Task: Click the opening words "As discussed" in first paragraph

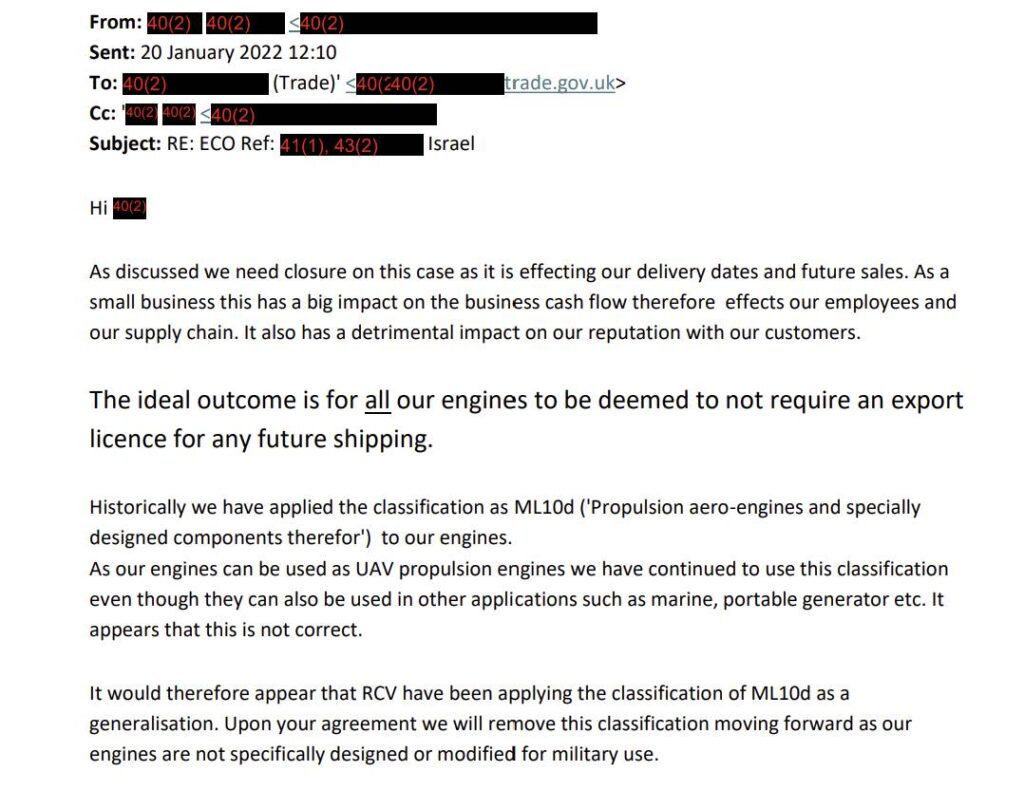Action: [139, 271]
